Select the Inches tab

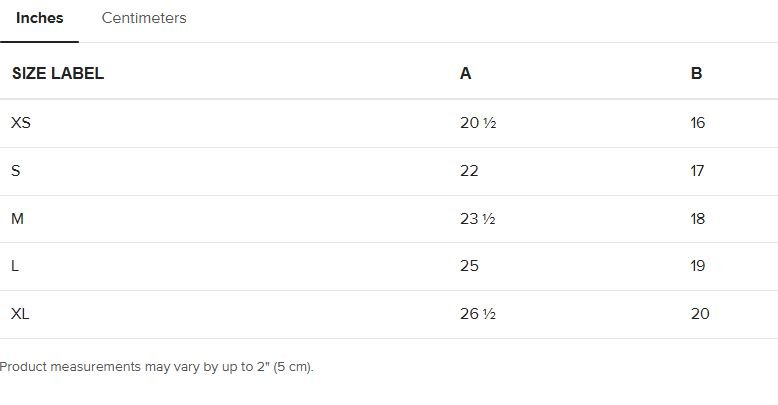pos(39,18)
